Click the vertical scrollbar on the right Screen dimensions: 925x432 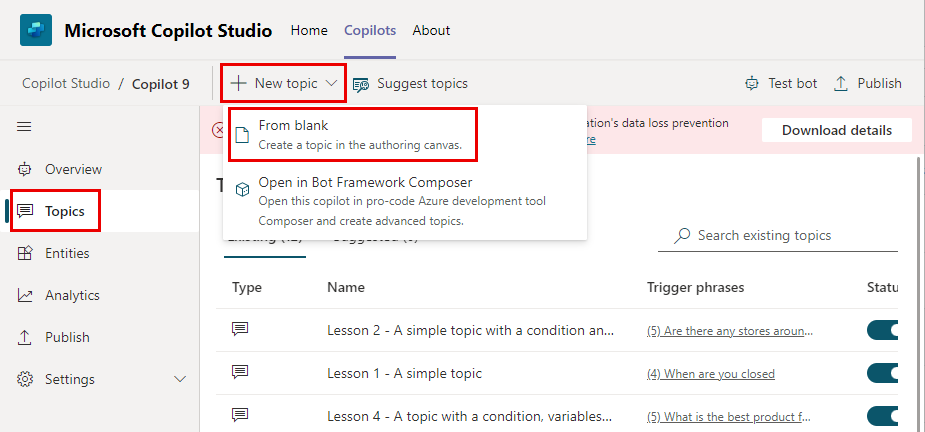(918, 294)
